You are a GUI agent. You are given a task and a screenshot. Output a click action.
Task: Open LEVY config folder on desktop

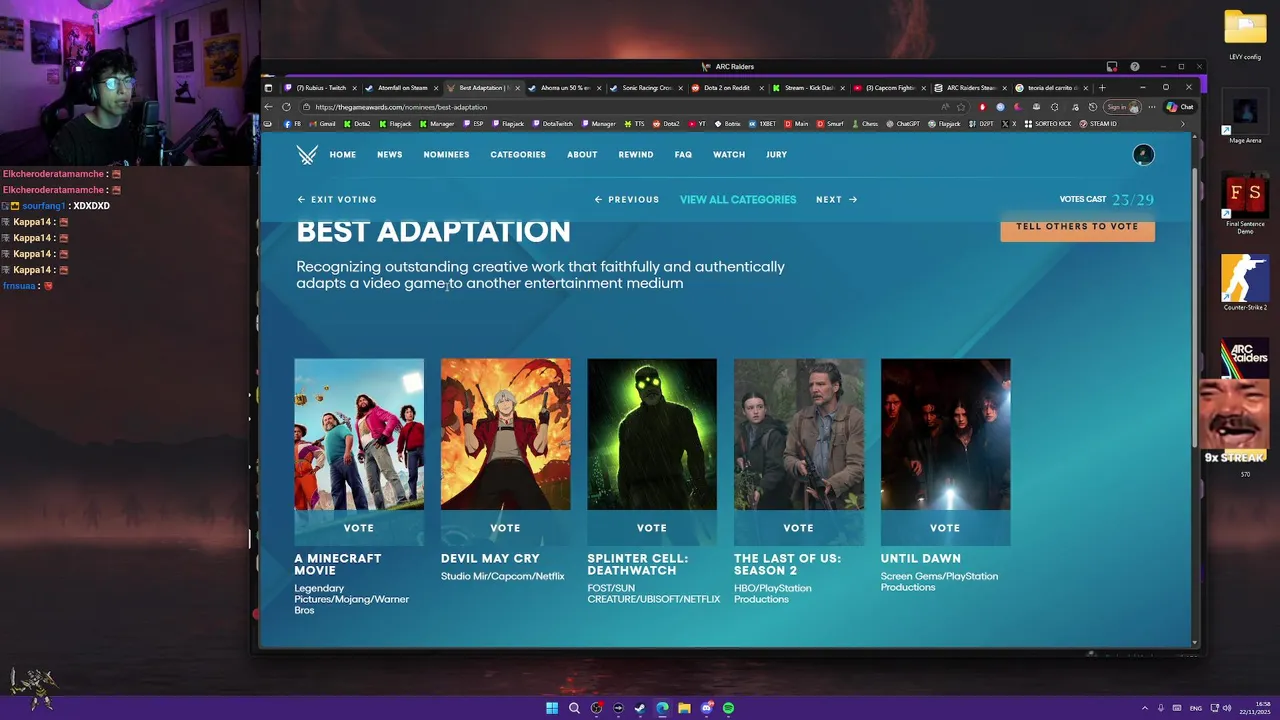pos(1245,35)
